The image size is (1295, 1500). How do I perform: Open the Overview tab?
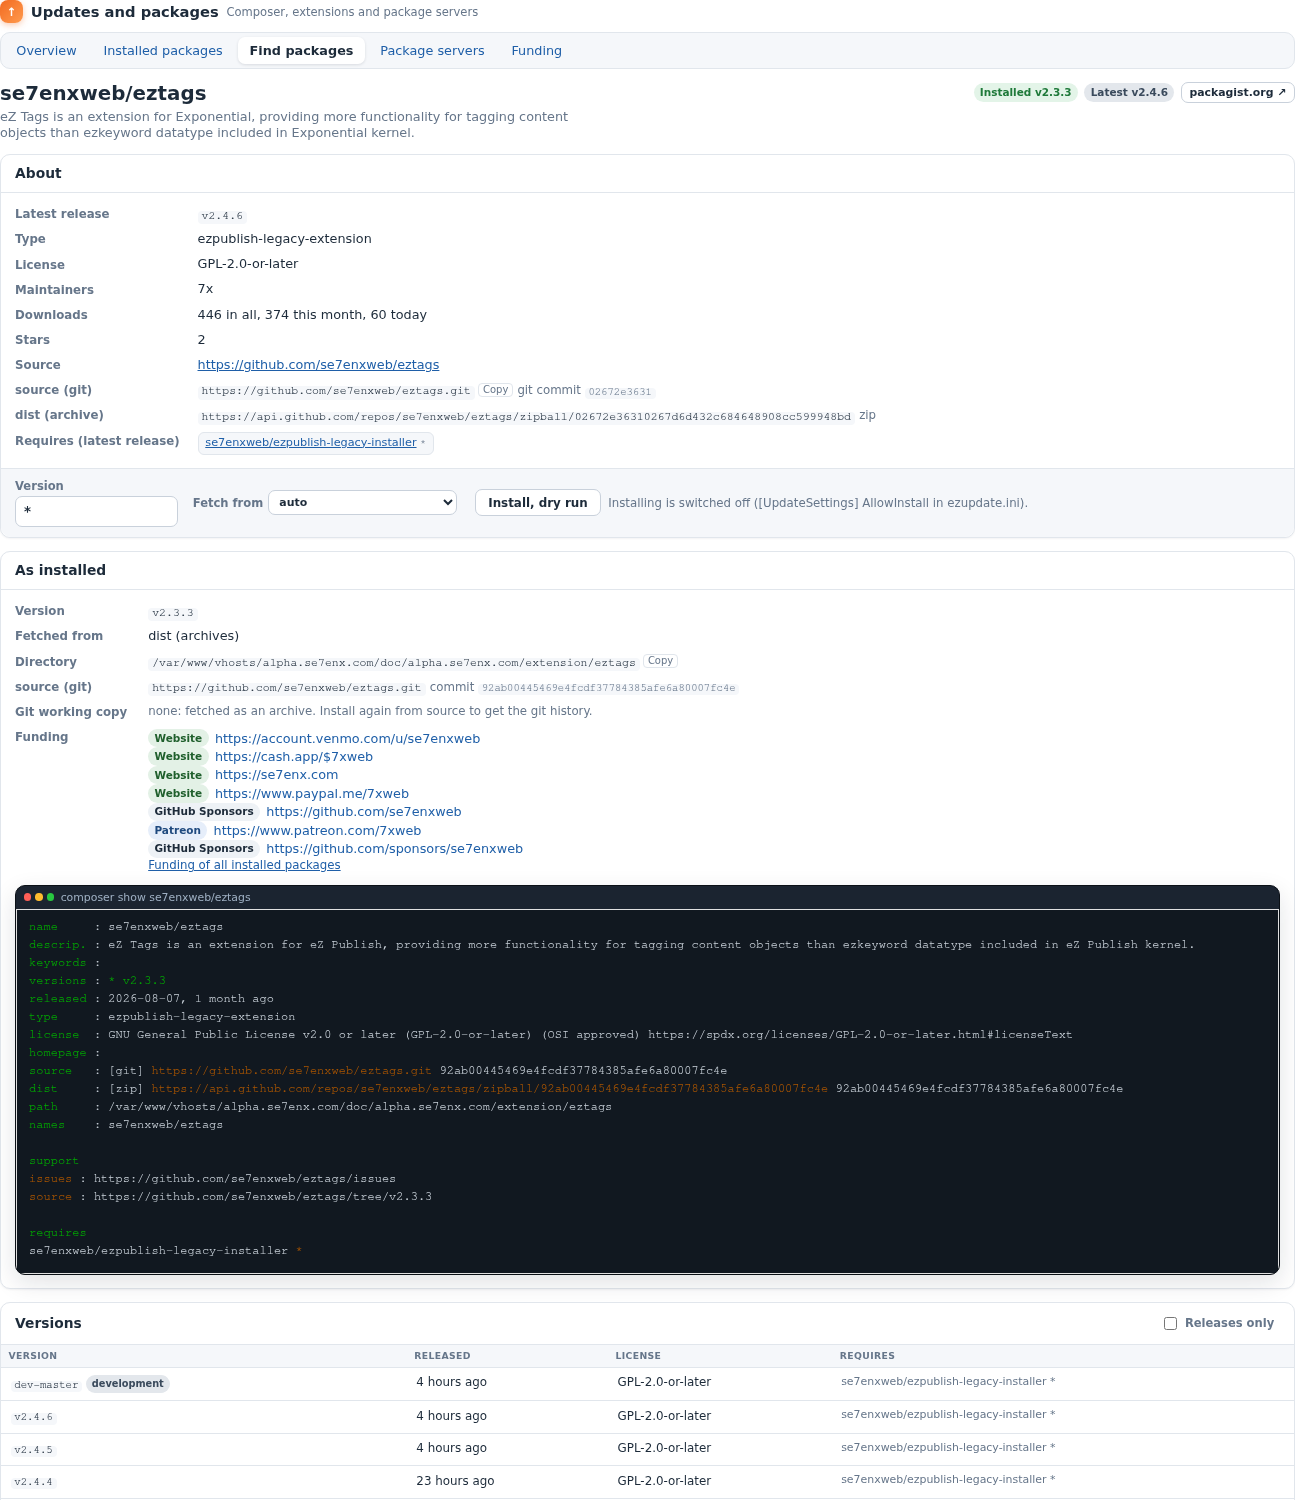tap(46, 51)
